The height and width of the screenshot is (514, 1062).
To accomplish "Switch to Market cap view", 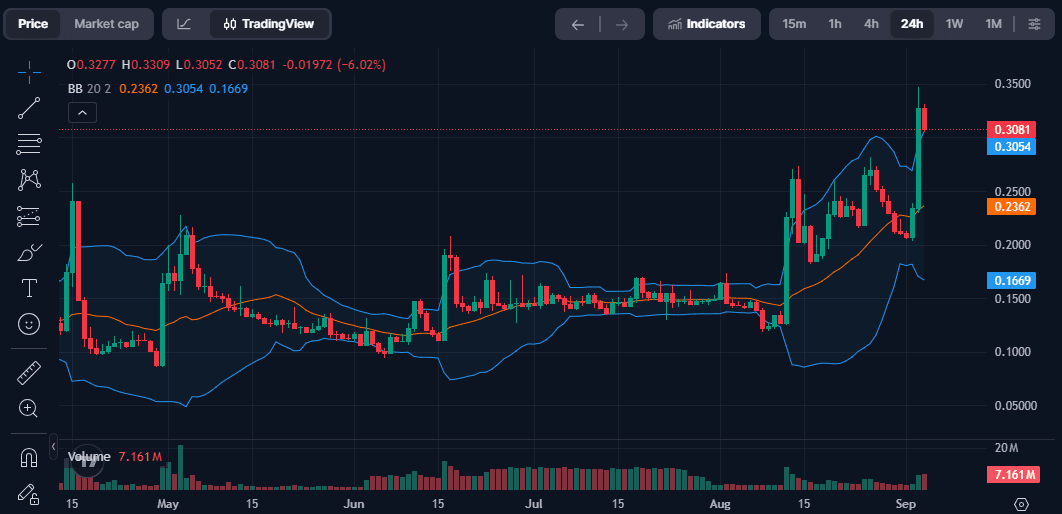I will [106, 24].
